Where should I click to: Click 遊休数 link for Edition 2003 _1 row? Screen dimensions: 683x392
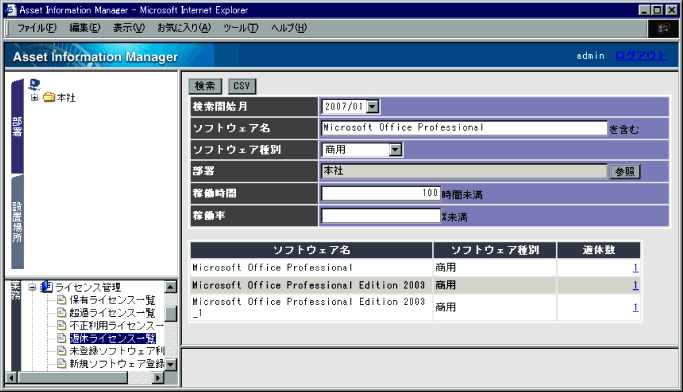tap(636, 308)
